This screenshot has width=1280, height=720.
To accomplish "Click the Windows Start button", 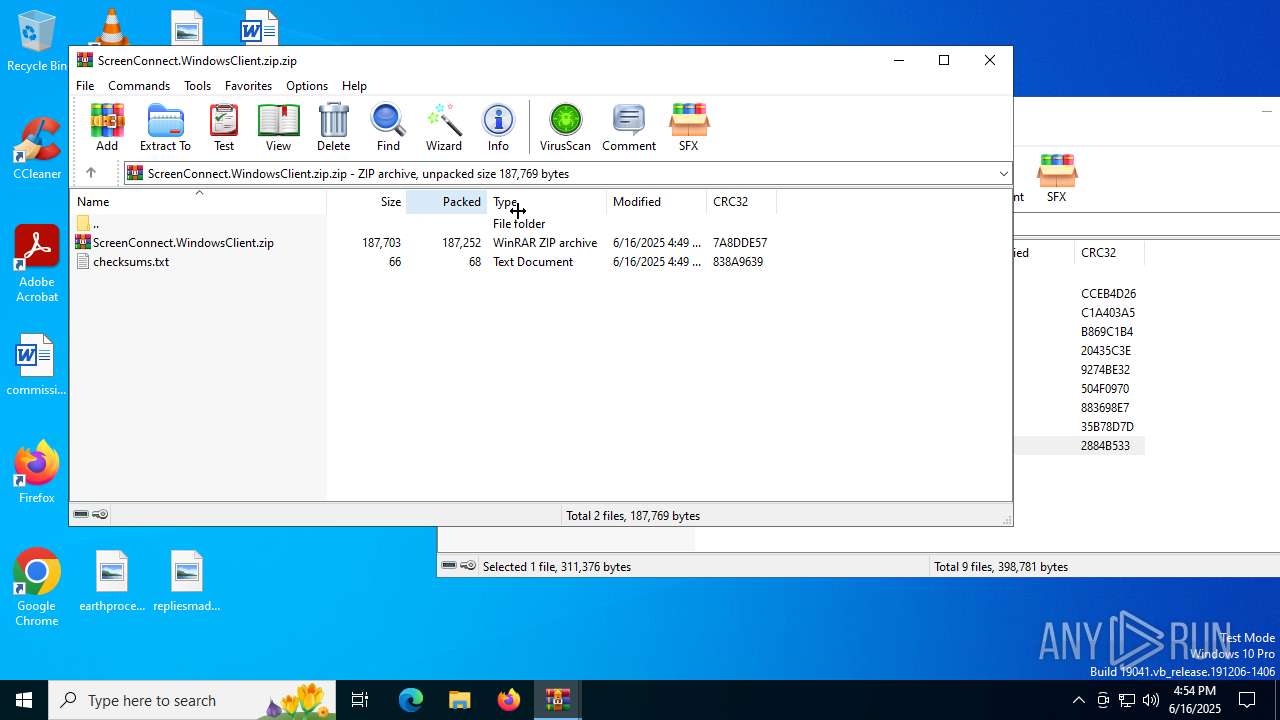I will pyautogui.click(x=24, y=700).
